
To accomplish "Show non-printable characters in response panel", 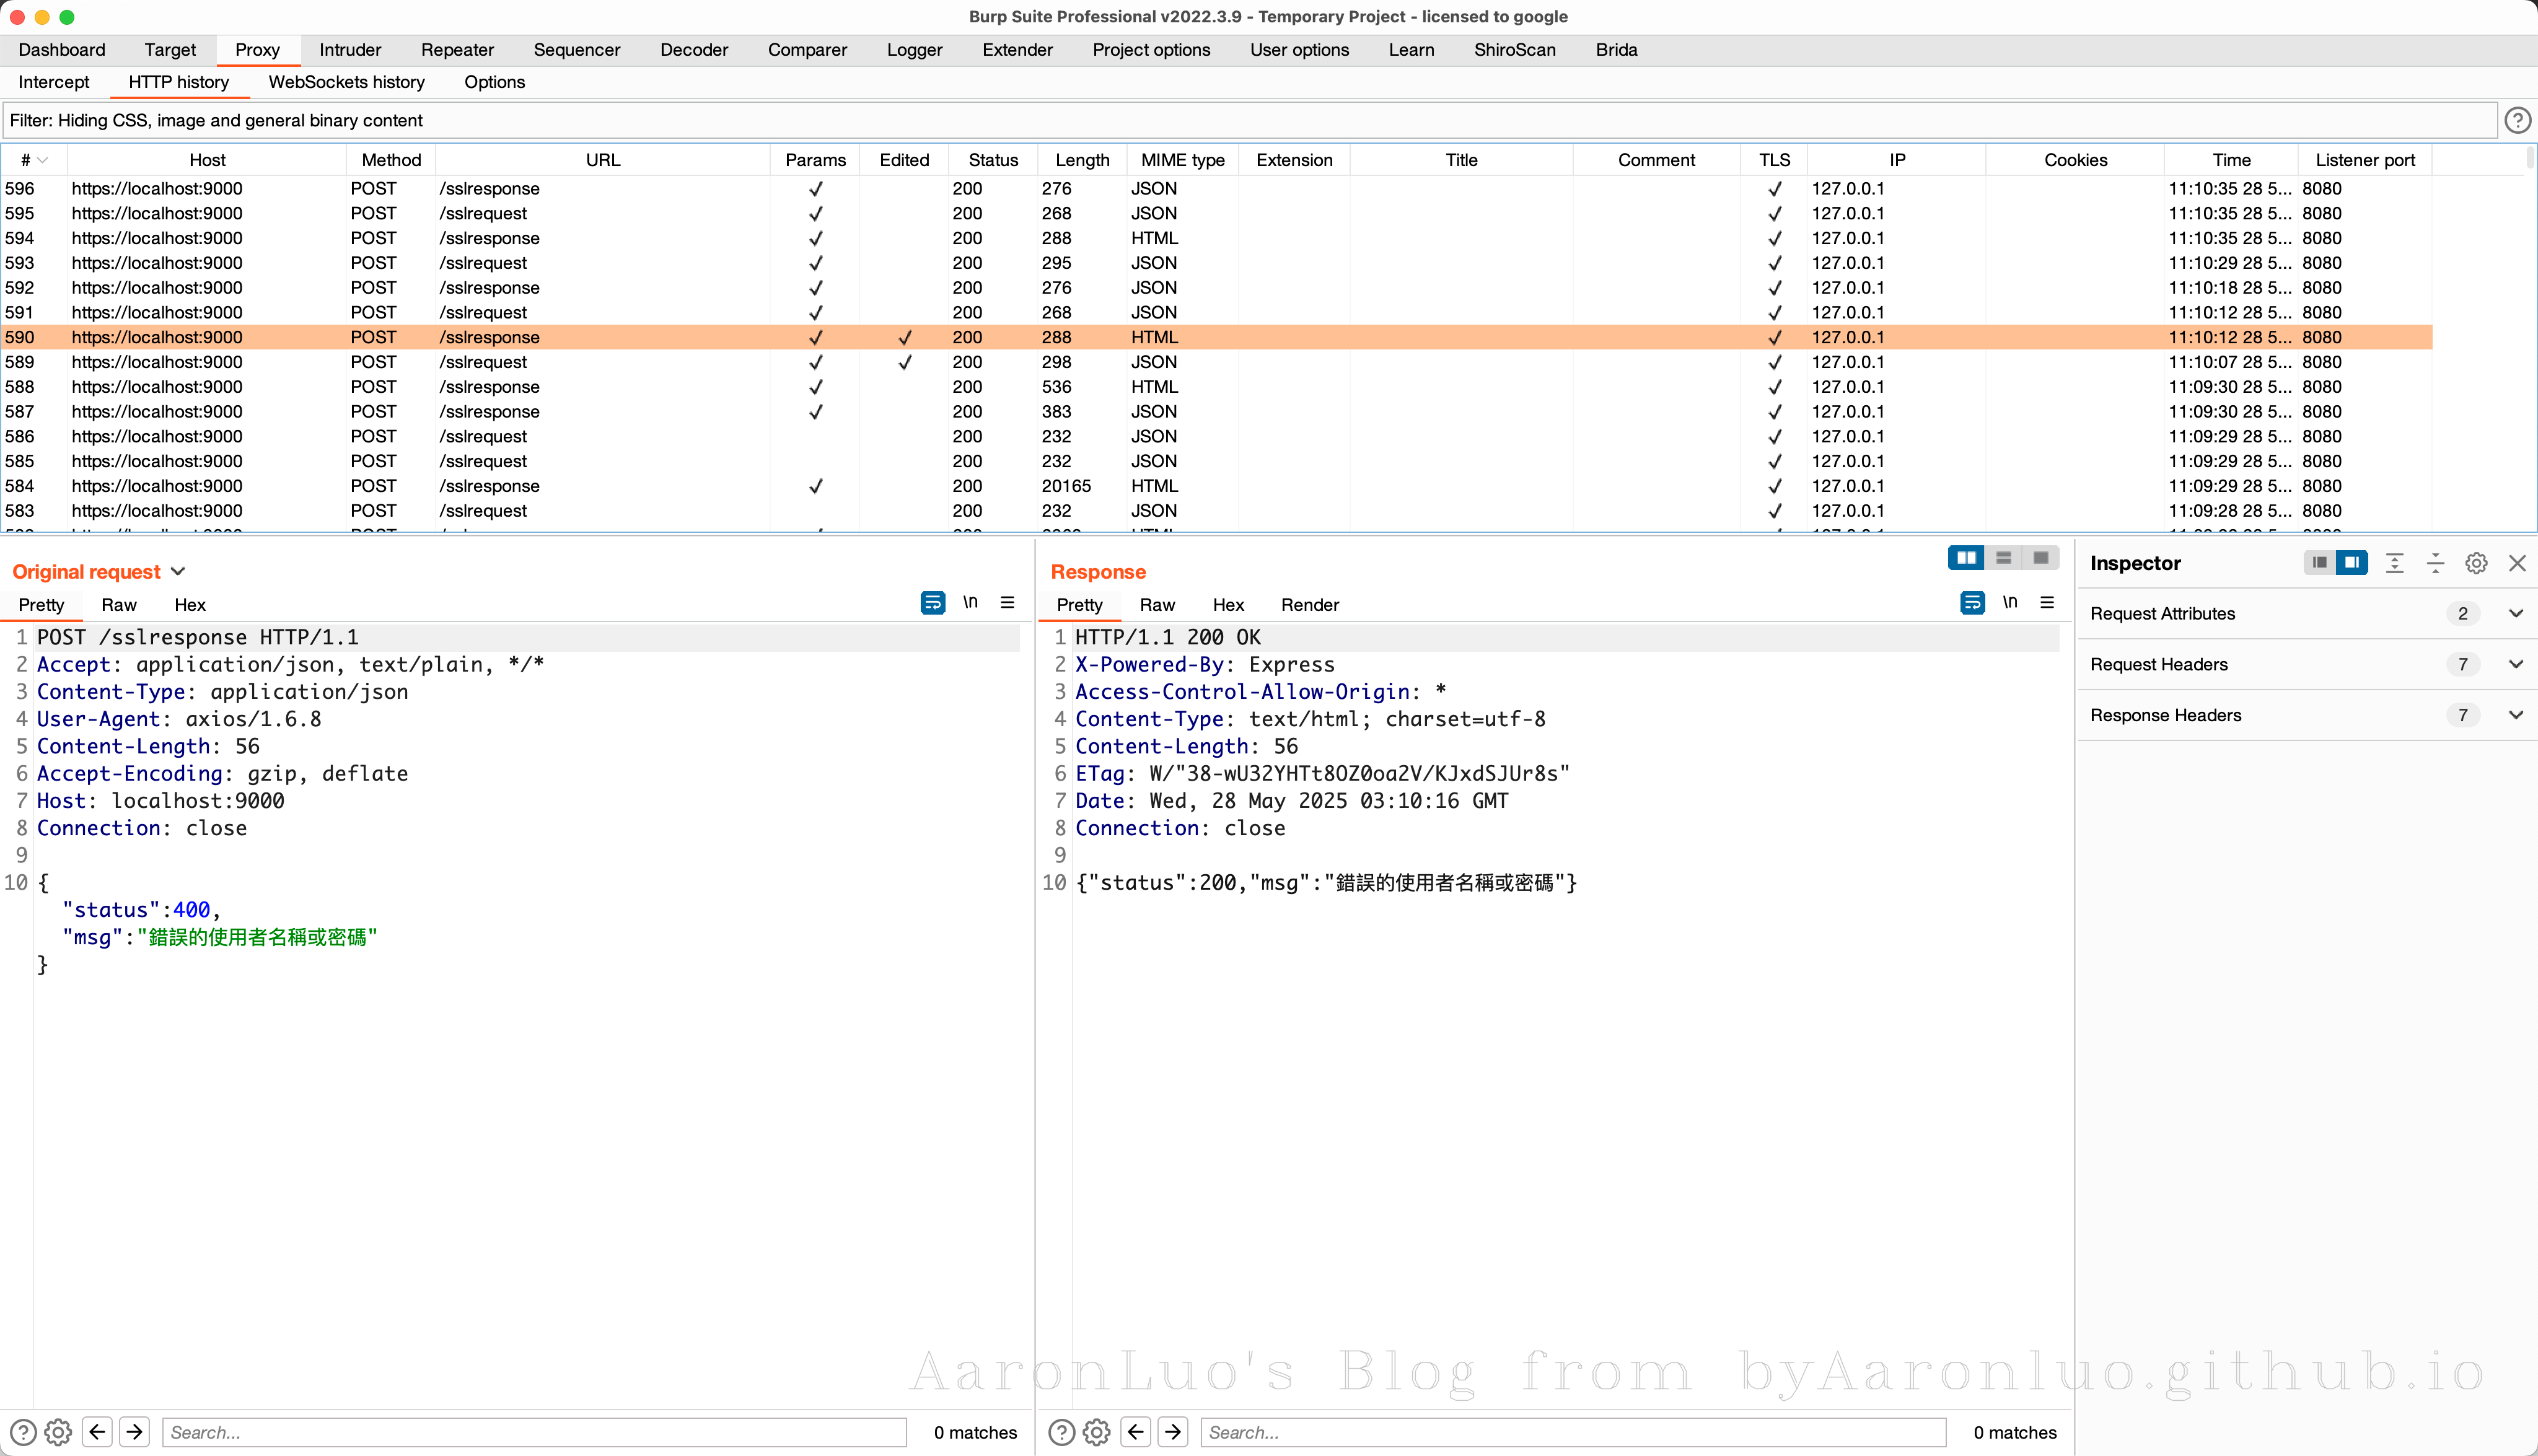I will pyautogui.click(x=2009, y=603).
